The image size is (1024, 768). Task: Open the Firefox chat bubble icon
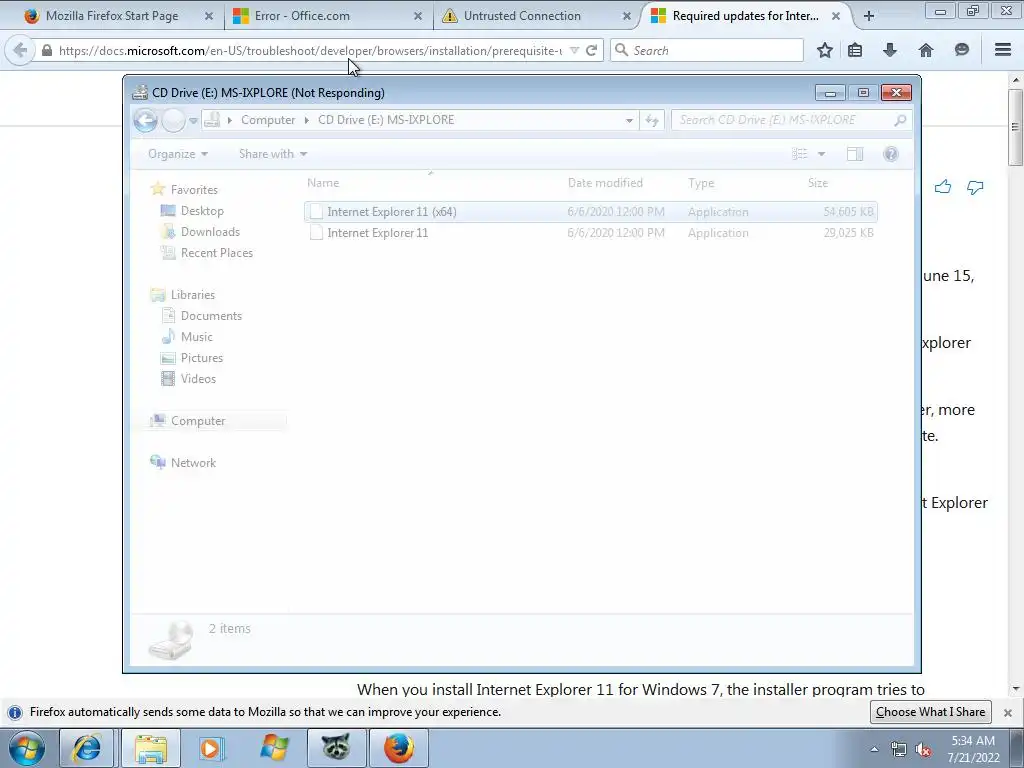click(x=961, y=50)
